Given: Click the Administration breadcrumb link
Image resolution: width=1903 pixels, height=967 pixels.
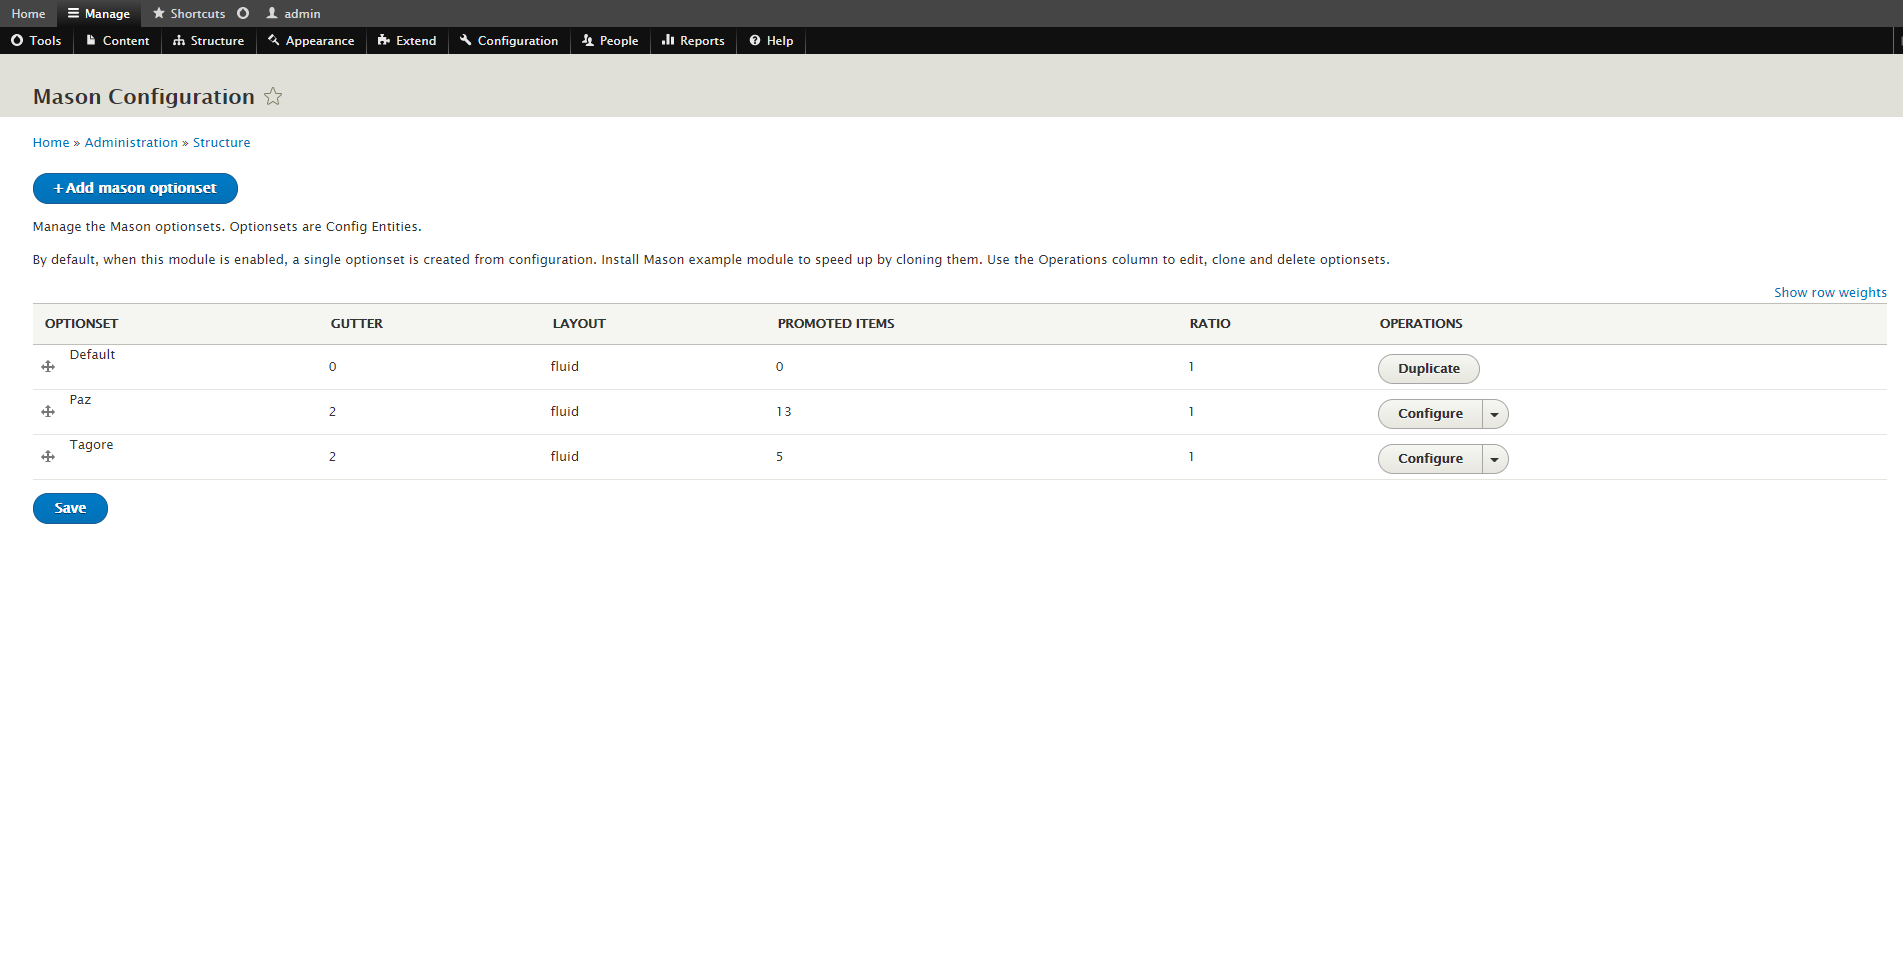Looking at the screenshot, I should [x=131, y=143].
